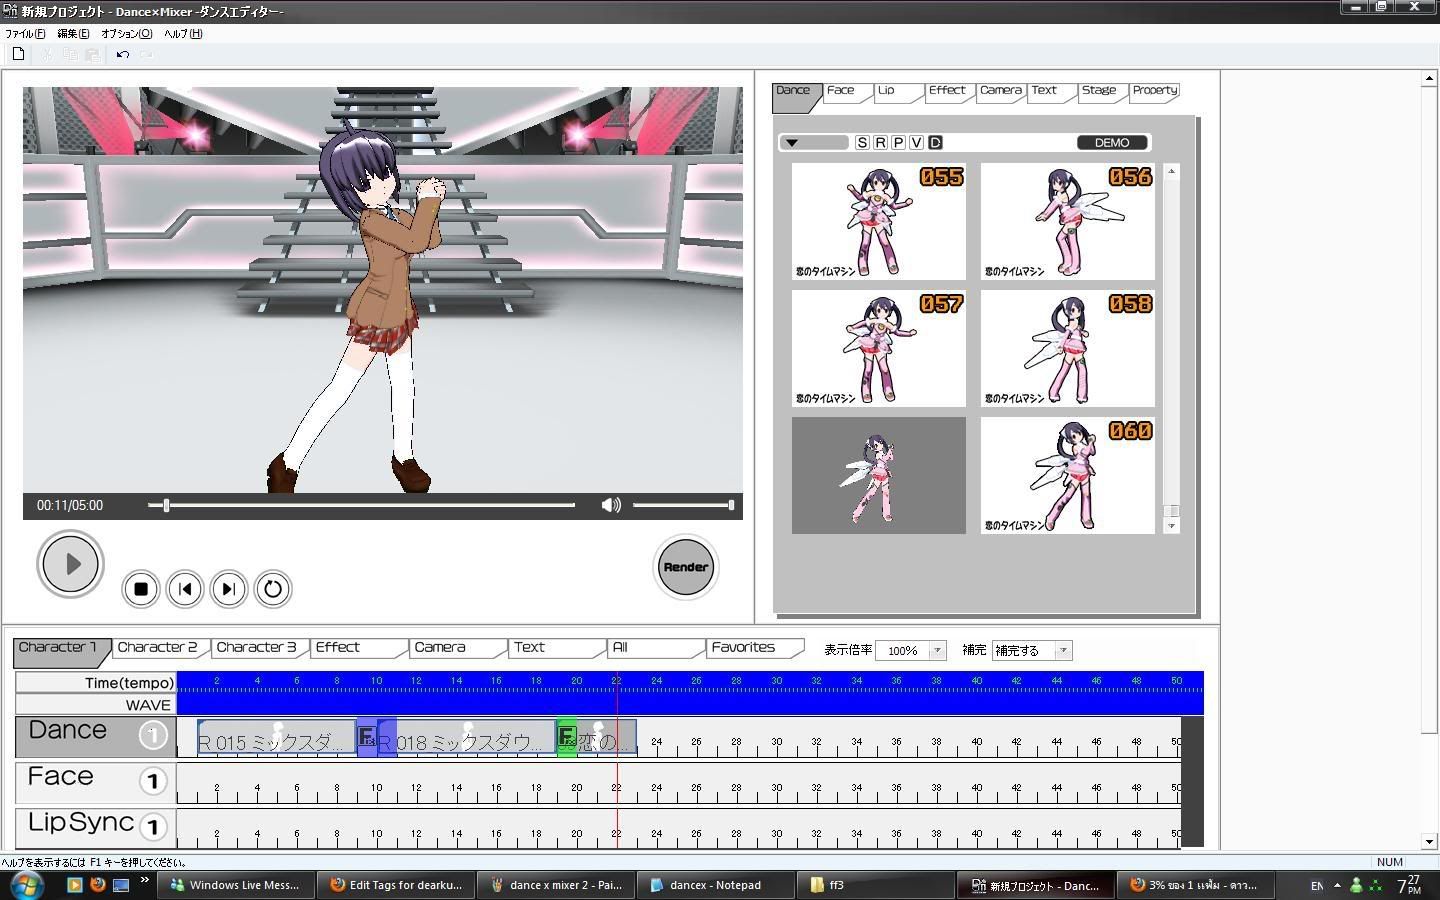1440x900 pixels.
Task: Open the 編集(E) menu
Action: (x=73, y=33)
